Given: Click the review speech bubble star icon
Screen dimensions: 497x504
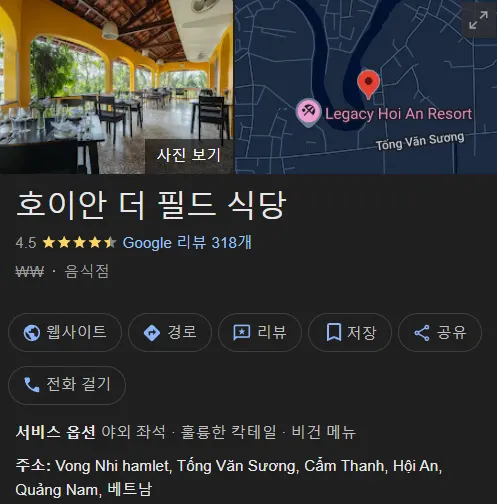Looking at the screenshot, I should [242, 333].
